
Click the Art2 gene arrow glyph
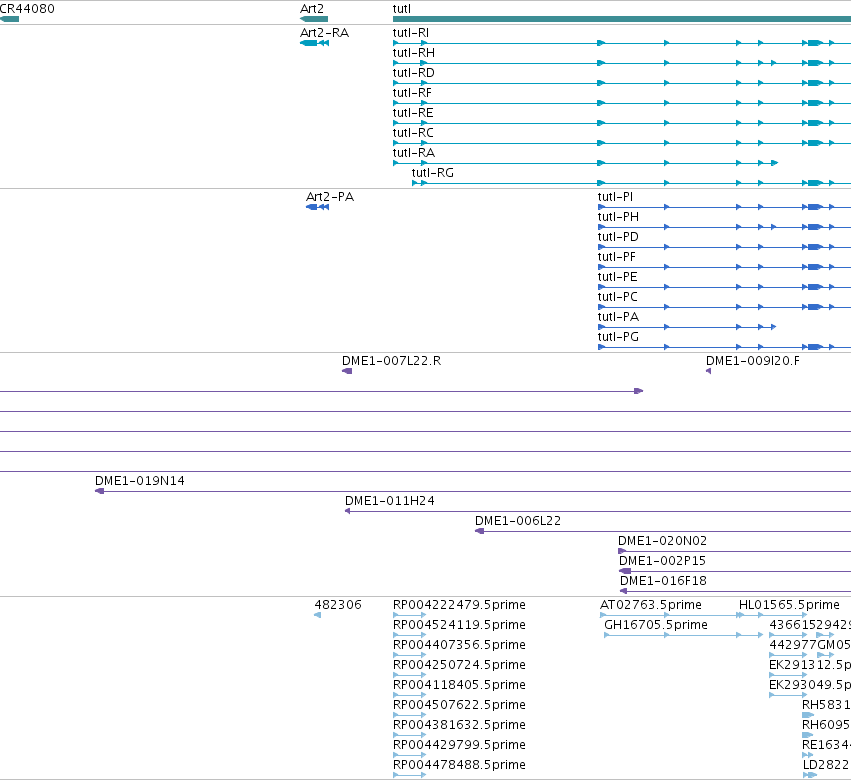pos(314,19)
